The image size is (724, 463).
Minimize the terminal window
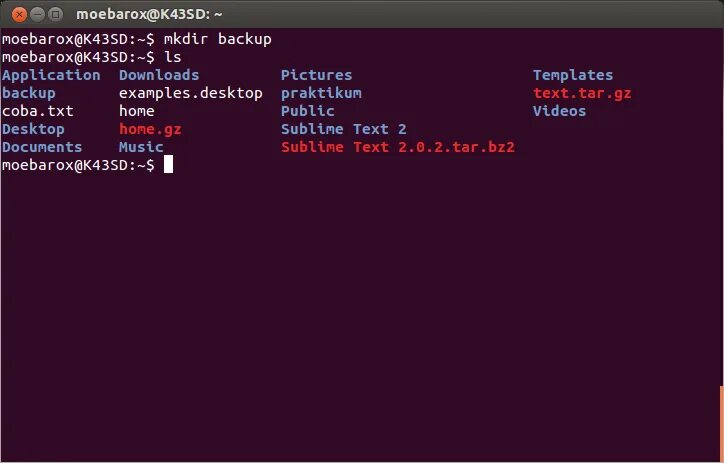[x=37, y=15]
